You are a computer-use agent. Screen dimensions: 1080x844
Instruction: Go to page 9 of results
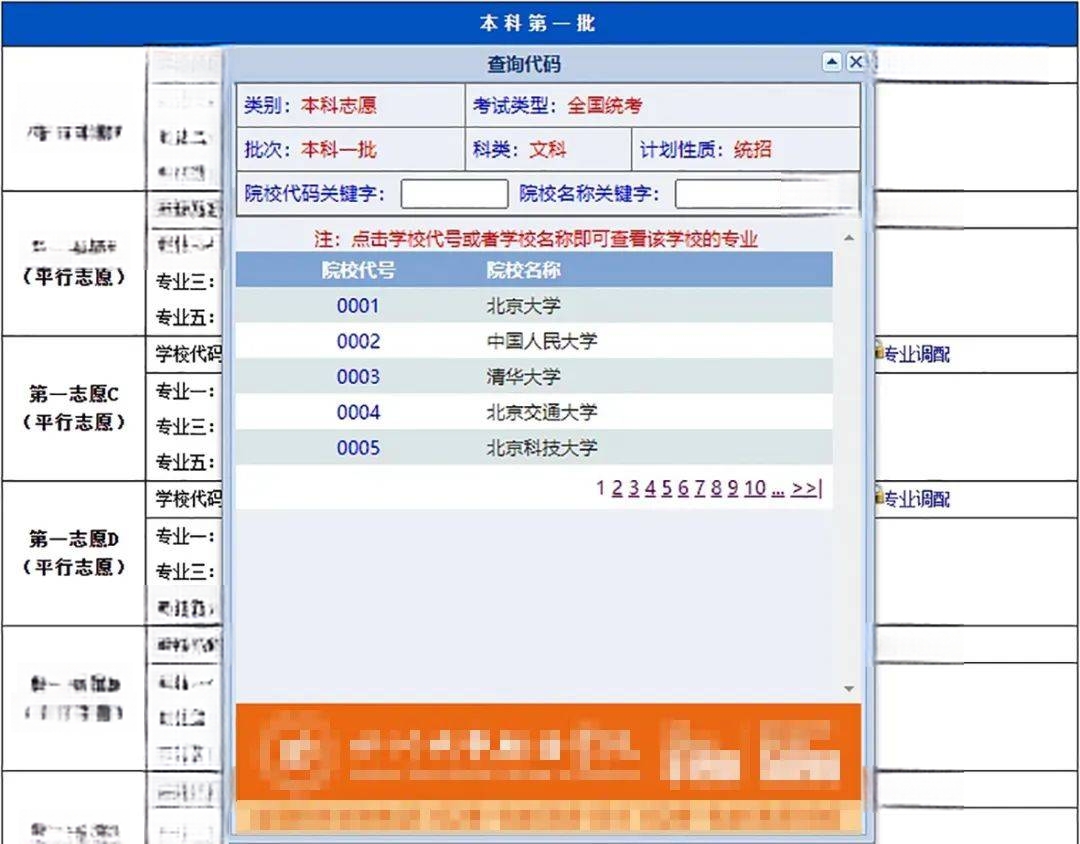pyautogui.click(x=732, y=488)
